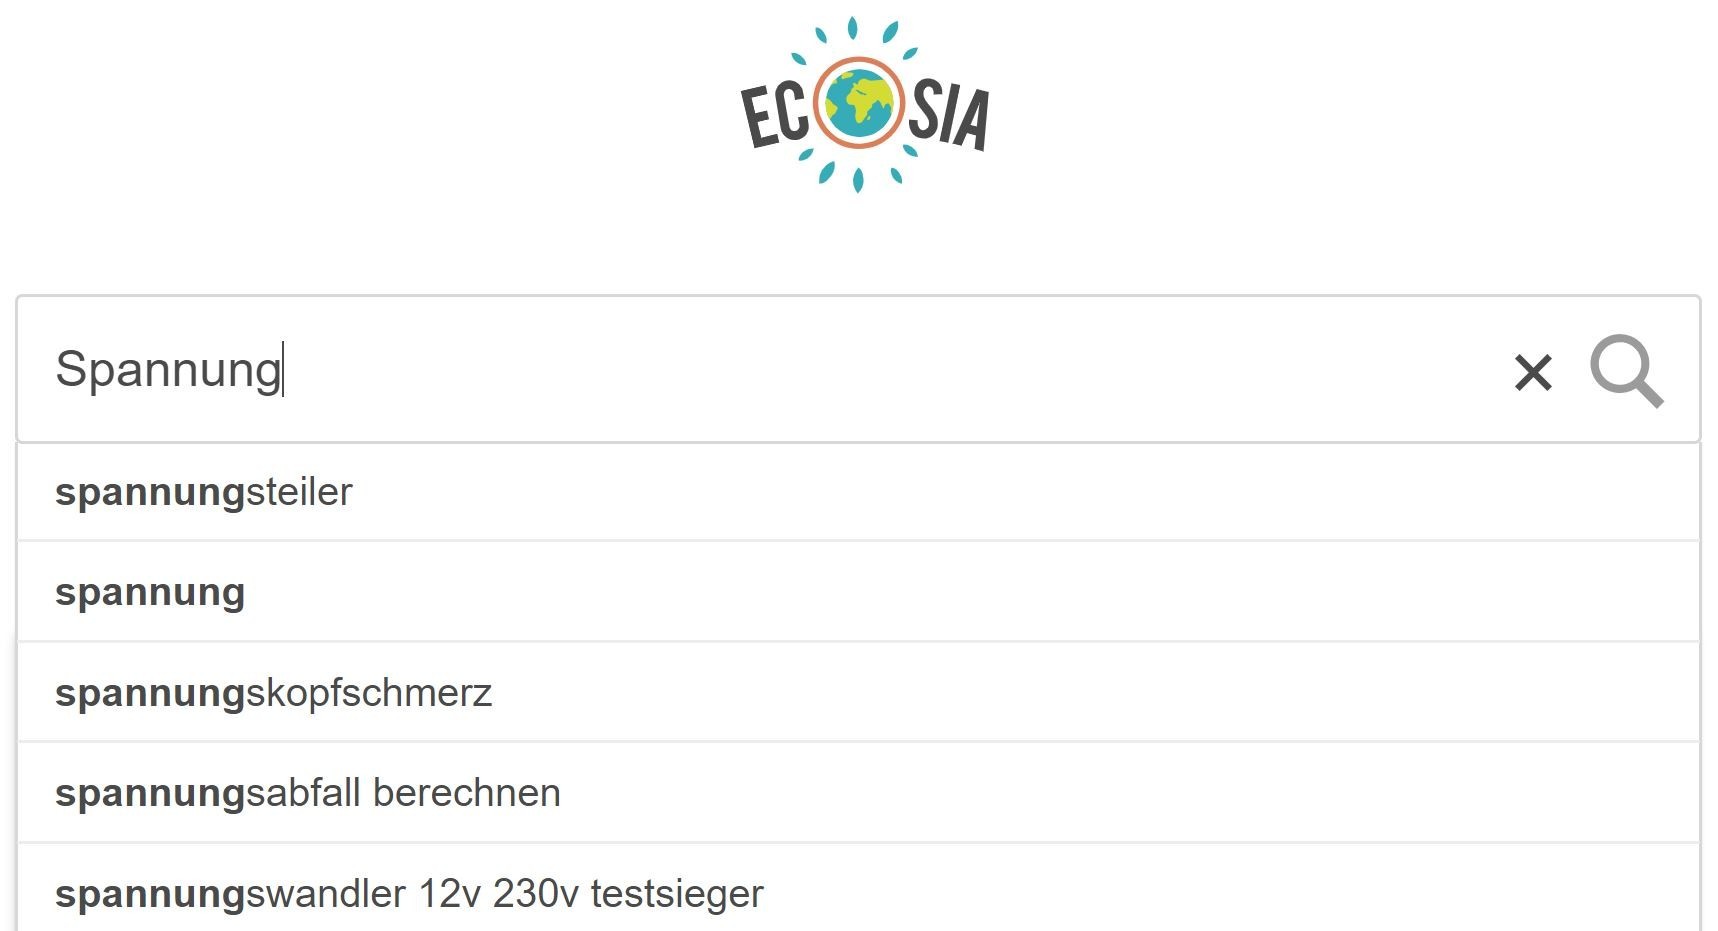
Task: Submit the search for "Spannung"
Action: (1626, 371)
